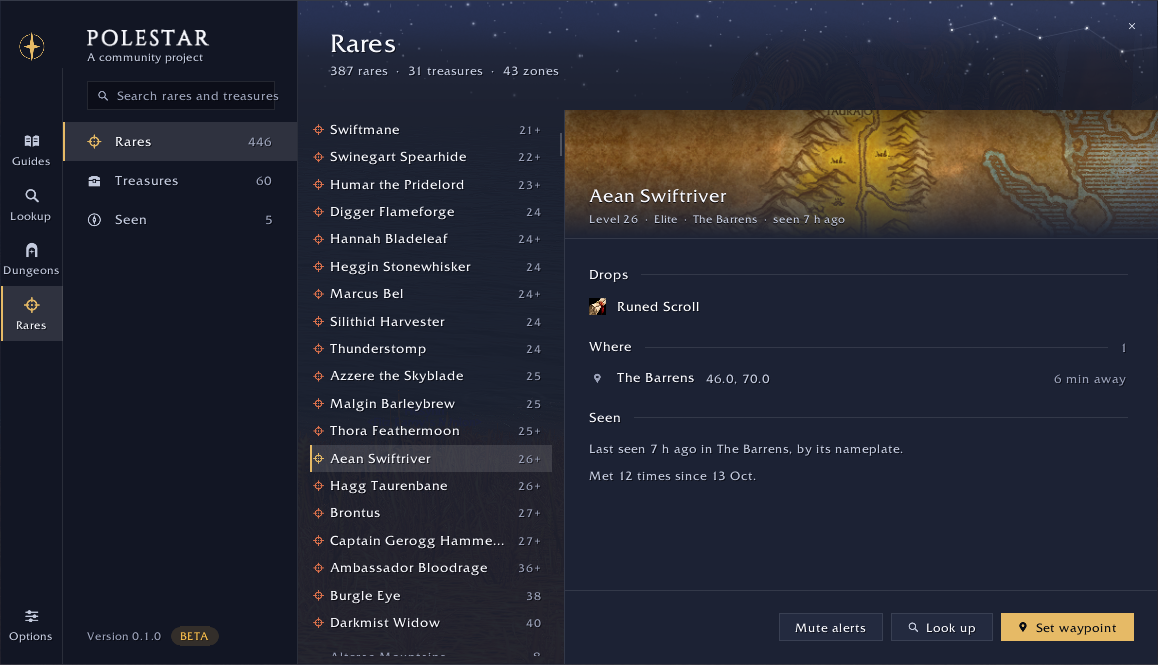
Task: Select Azzere the Skyblade rare
Action: click(x=431, y=376)
